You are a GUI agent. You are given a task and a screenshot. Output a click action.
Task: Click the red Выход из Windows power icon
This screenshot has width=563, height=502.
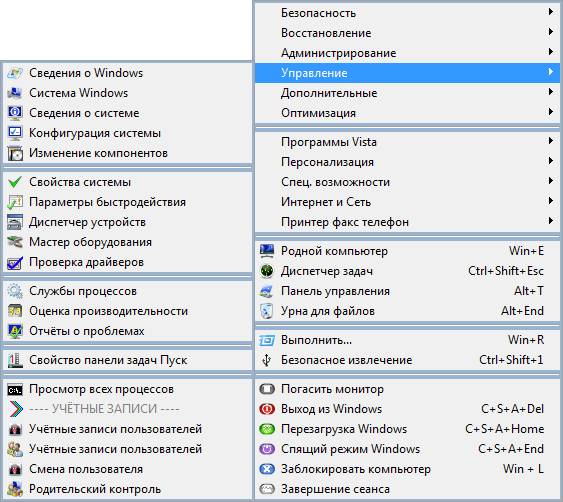tap(267, 409)
